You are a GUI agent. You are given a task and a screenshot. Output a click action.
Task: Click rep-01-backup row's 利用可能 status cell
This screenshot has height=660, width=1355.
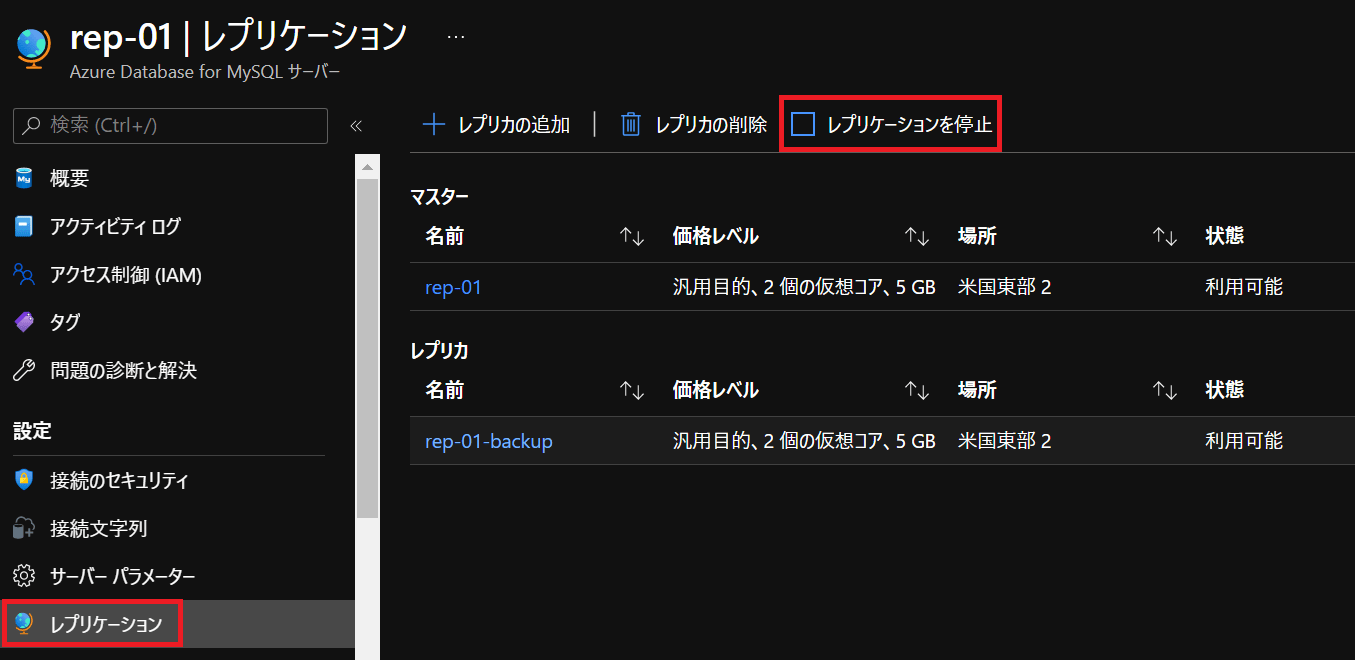click(1244, 441)
